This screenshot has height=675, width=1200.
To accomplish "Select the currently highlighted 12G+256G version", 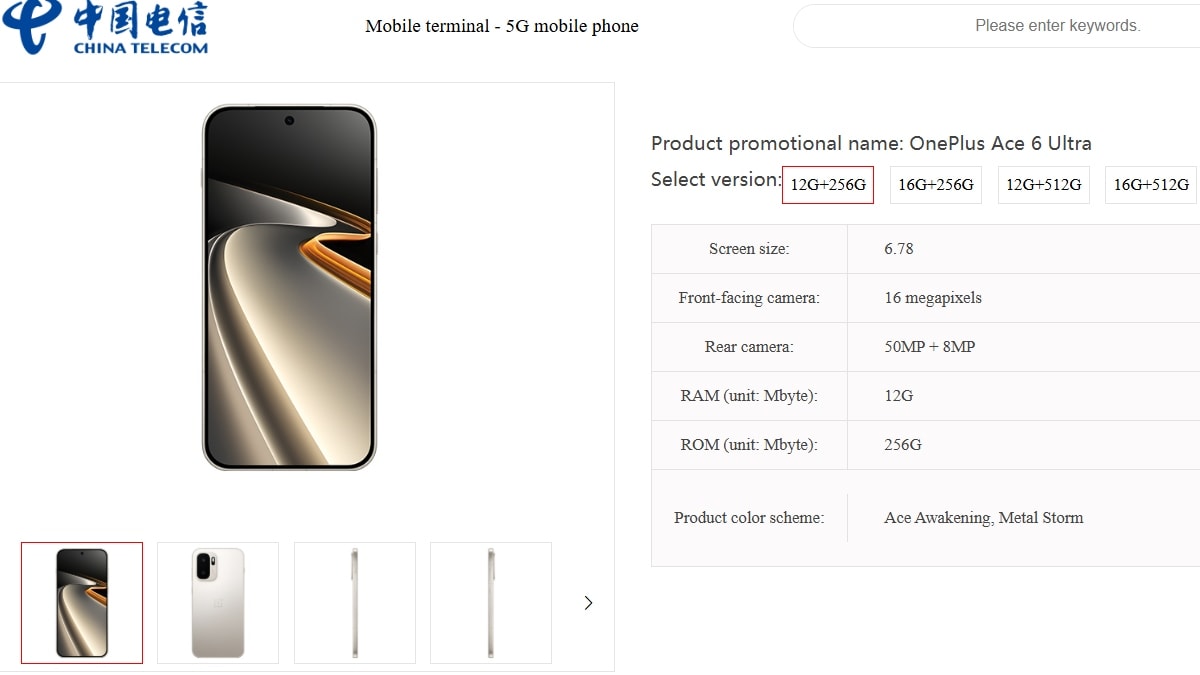I will (x=828, y=185).
